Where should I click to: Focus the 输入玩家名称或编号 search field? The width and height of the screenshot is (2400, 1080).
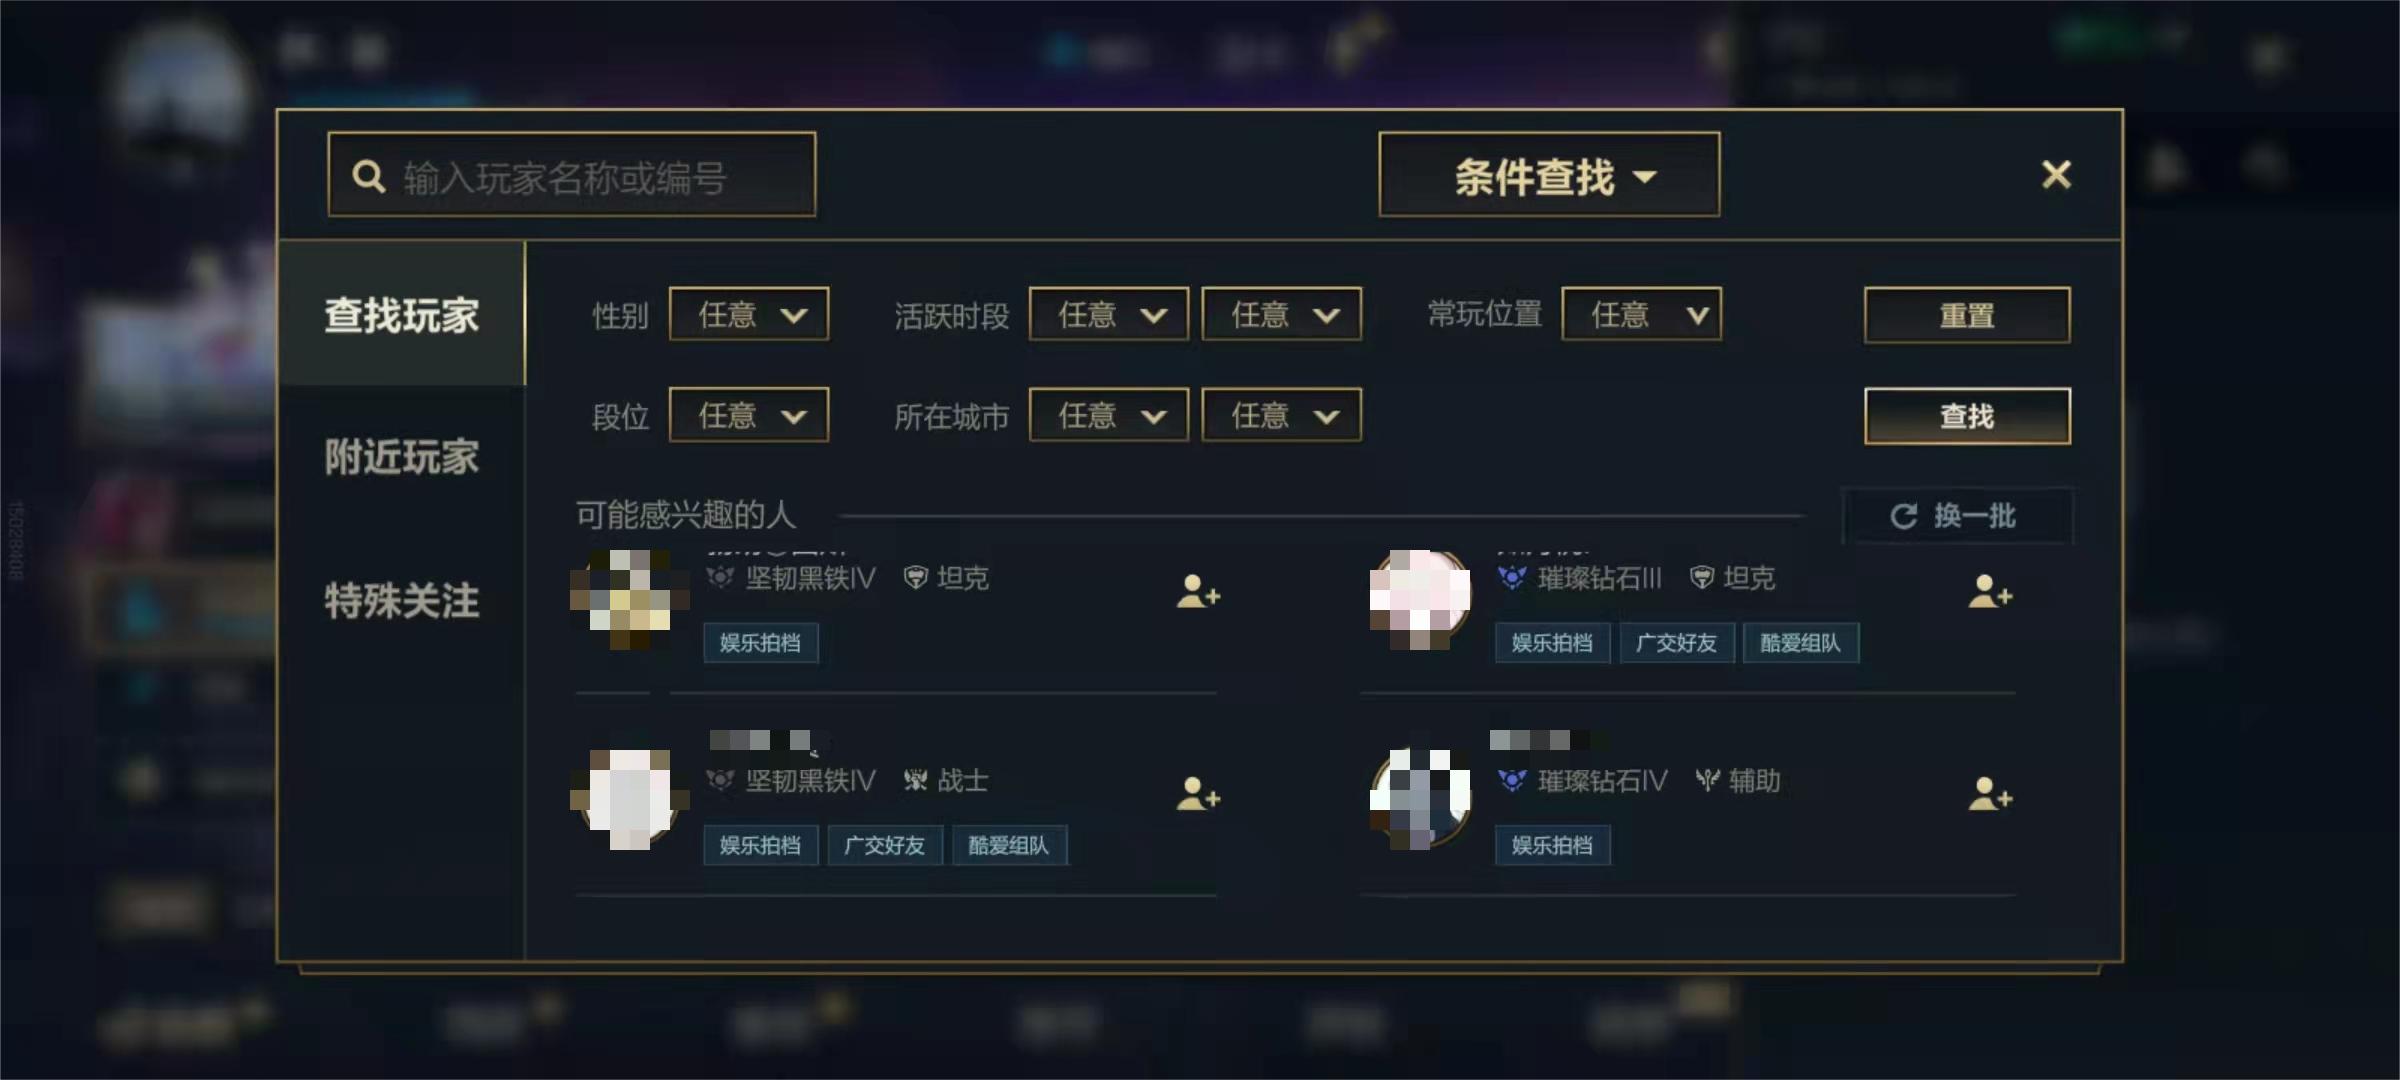pos(572,175)
